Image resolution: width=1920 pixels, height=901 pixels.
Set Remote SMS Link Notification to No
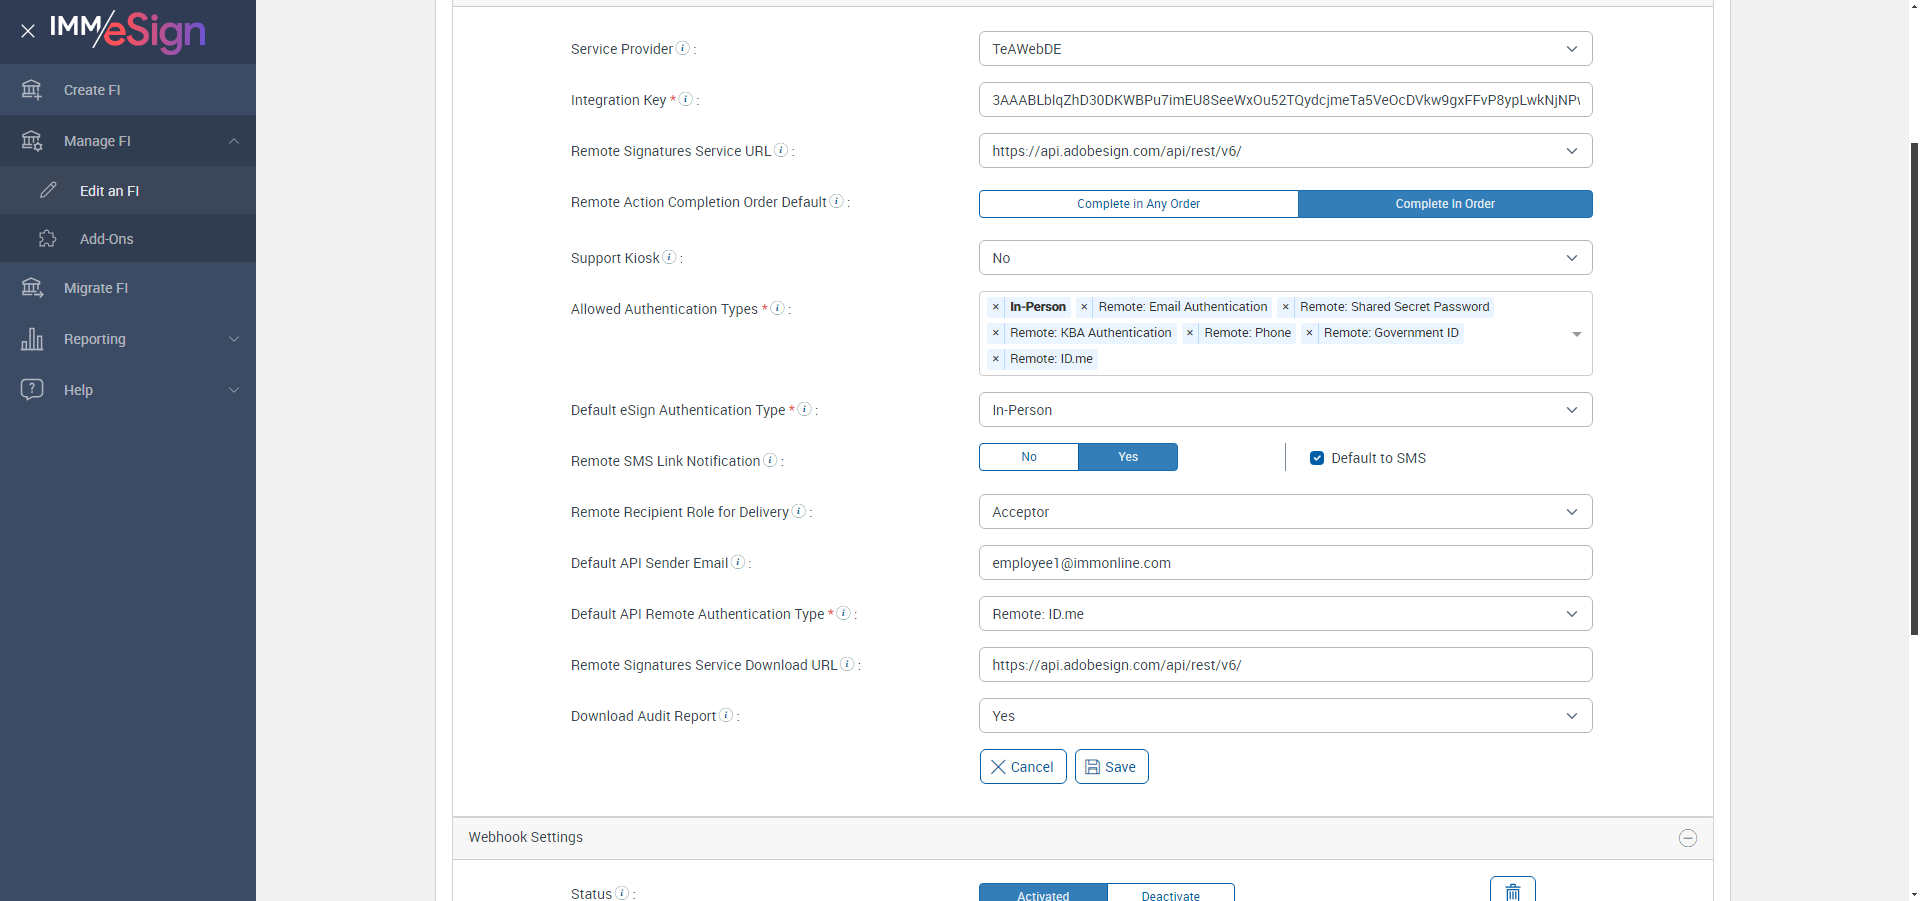coord(1029,457)
